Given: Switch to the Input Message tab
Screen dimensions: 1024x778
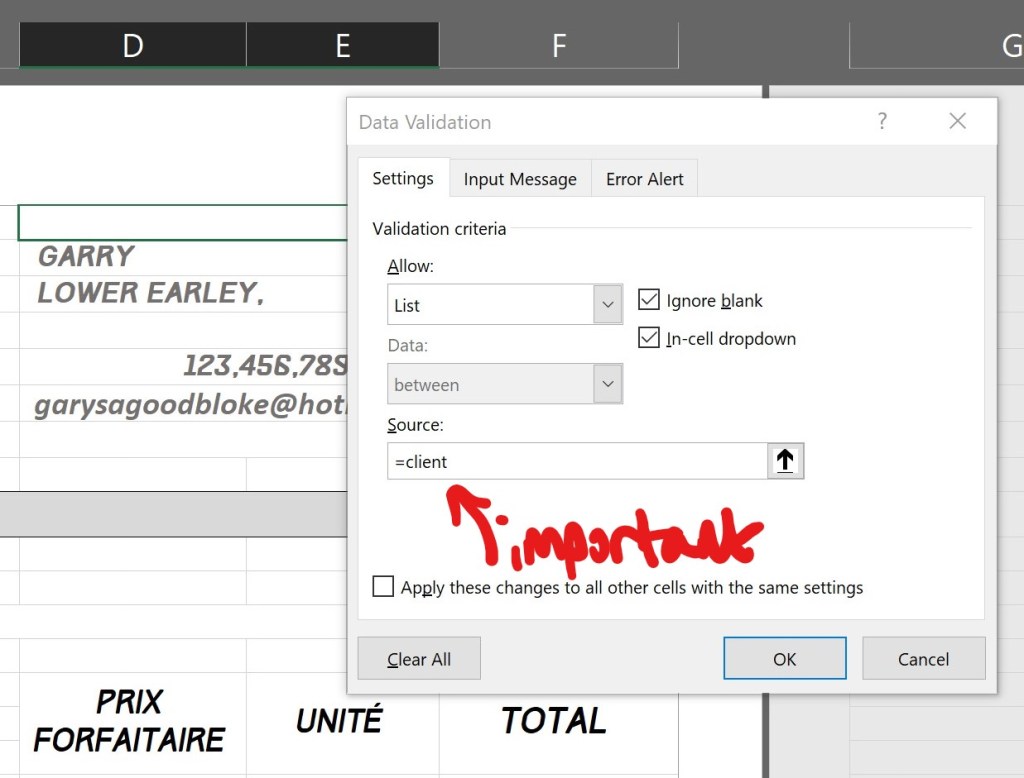Looking at the screenshot, I should 520,179.
